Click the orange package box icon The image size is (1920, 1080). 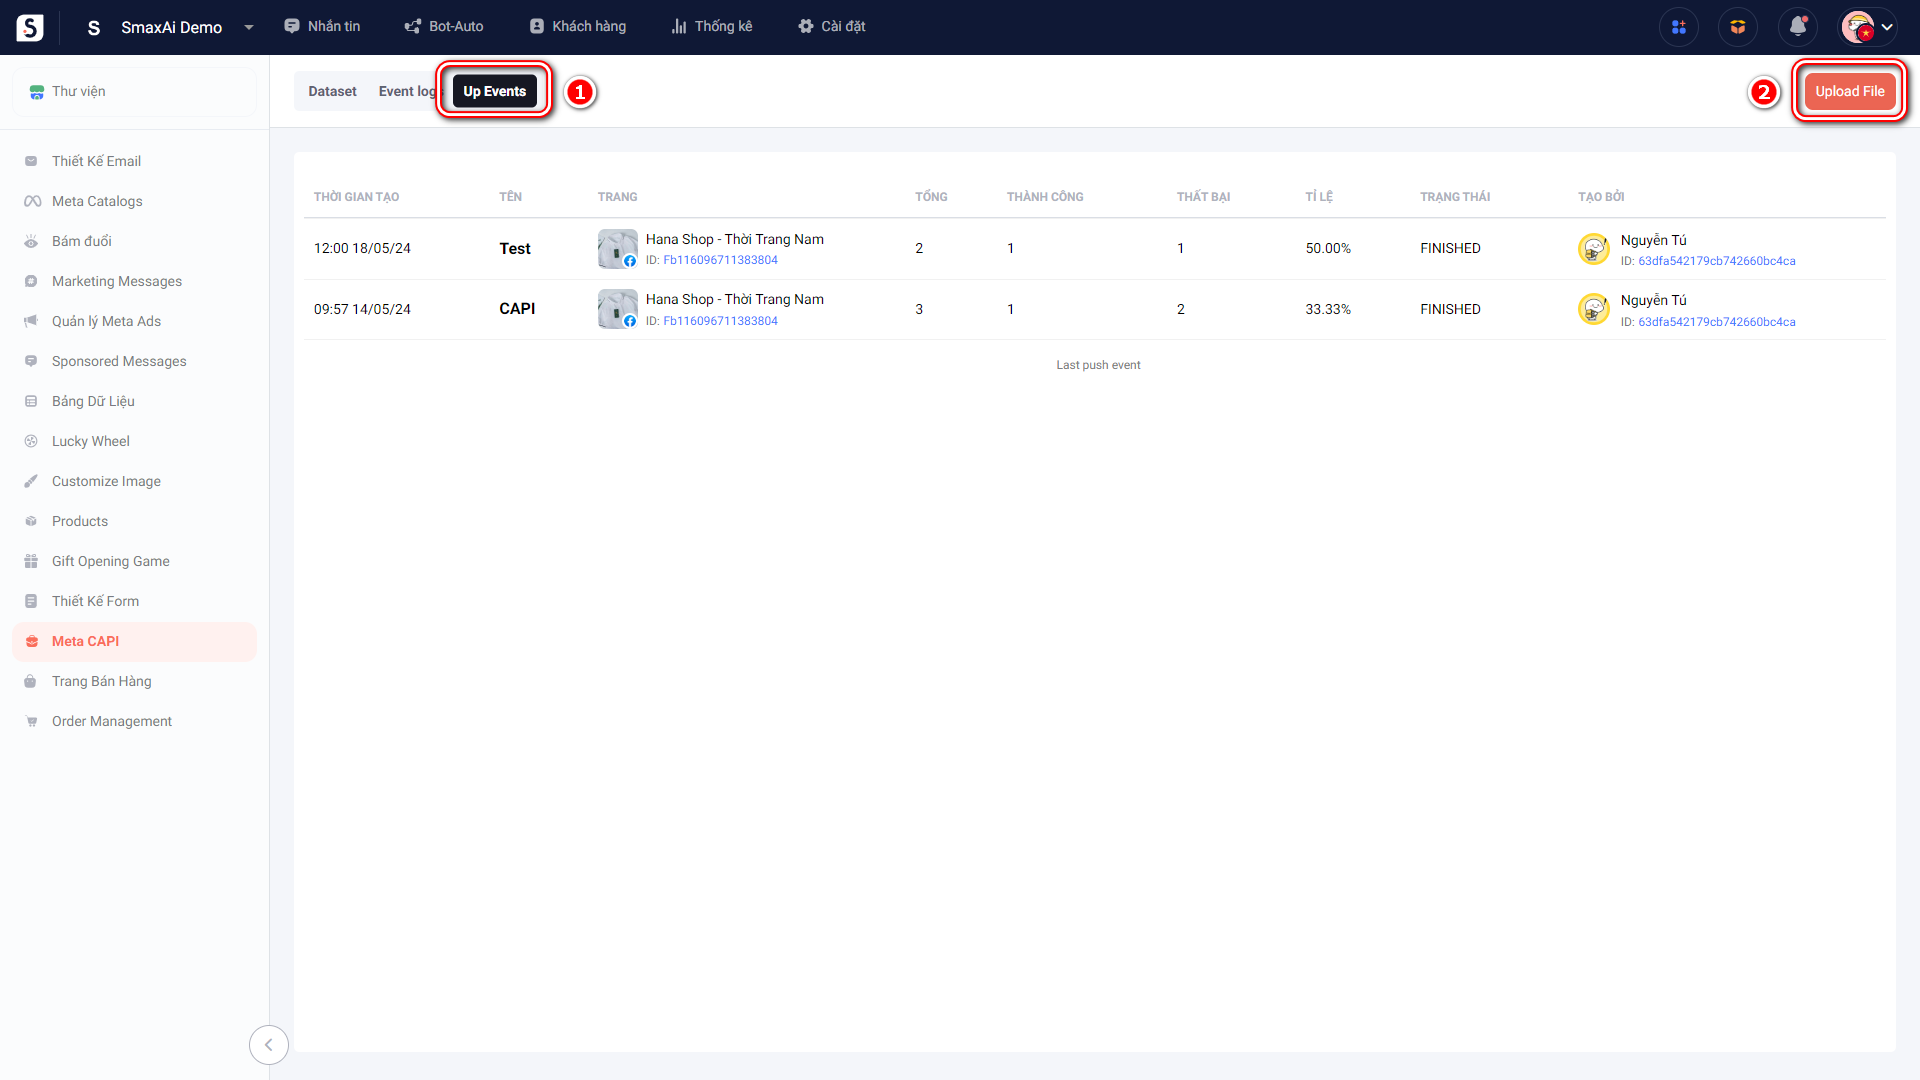(x=1737, y=27)
